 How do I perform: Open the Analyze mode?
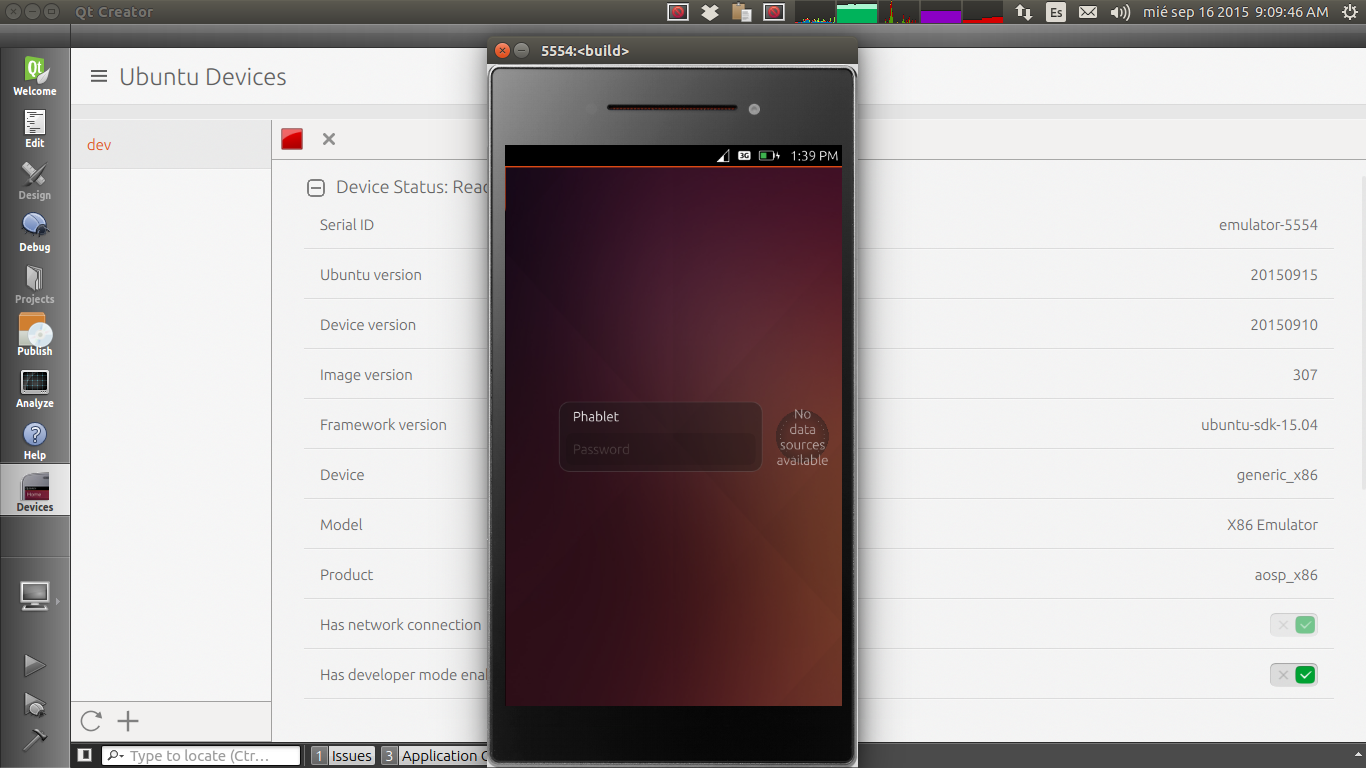coord(35,388)
